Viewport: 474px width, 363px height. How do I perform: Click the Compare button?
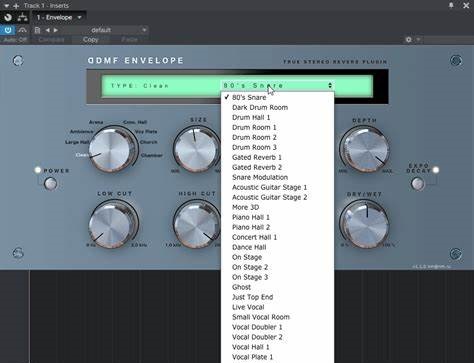[x=51, y=39]
